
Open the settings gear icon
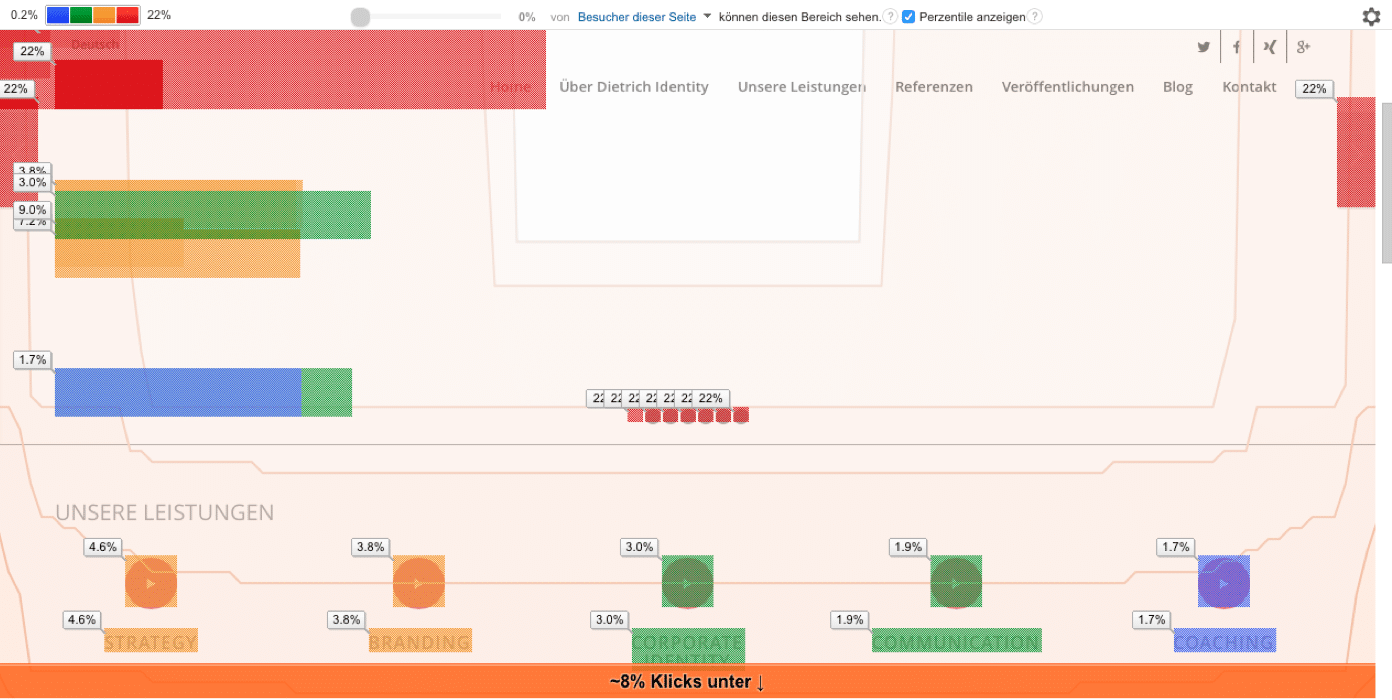(1371, 16)
